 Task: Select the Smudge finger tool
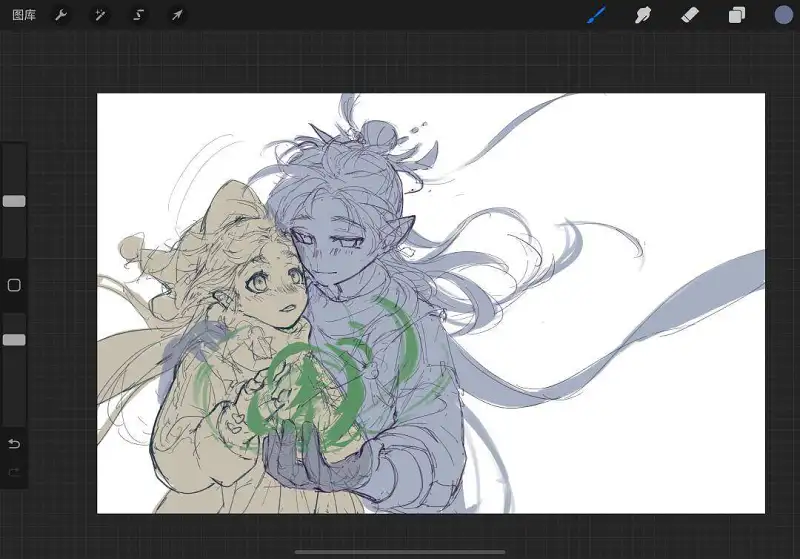tap(643, 15)
